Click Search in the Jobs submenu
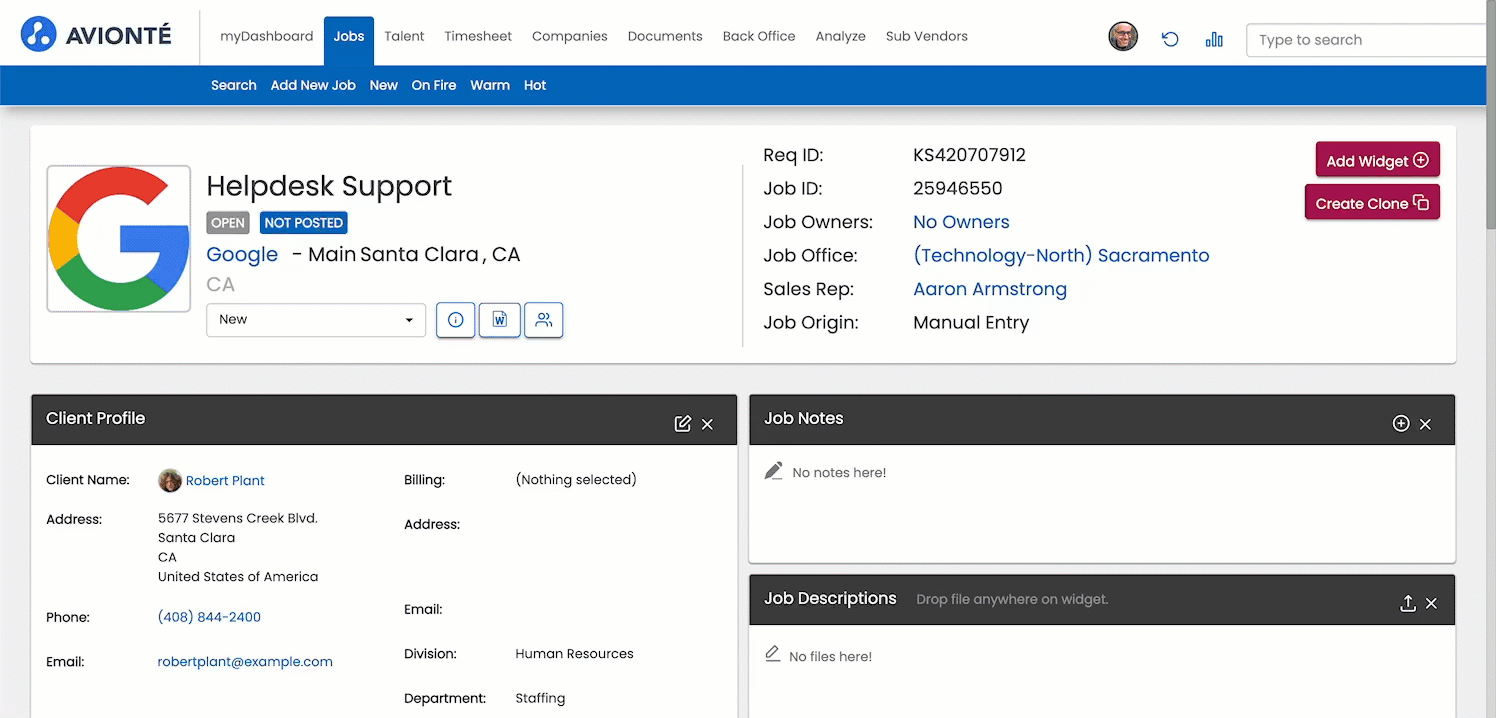Viewport: 1496px width, 718px height. click(234, 85)
